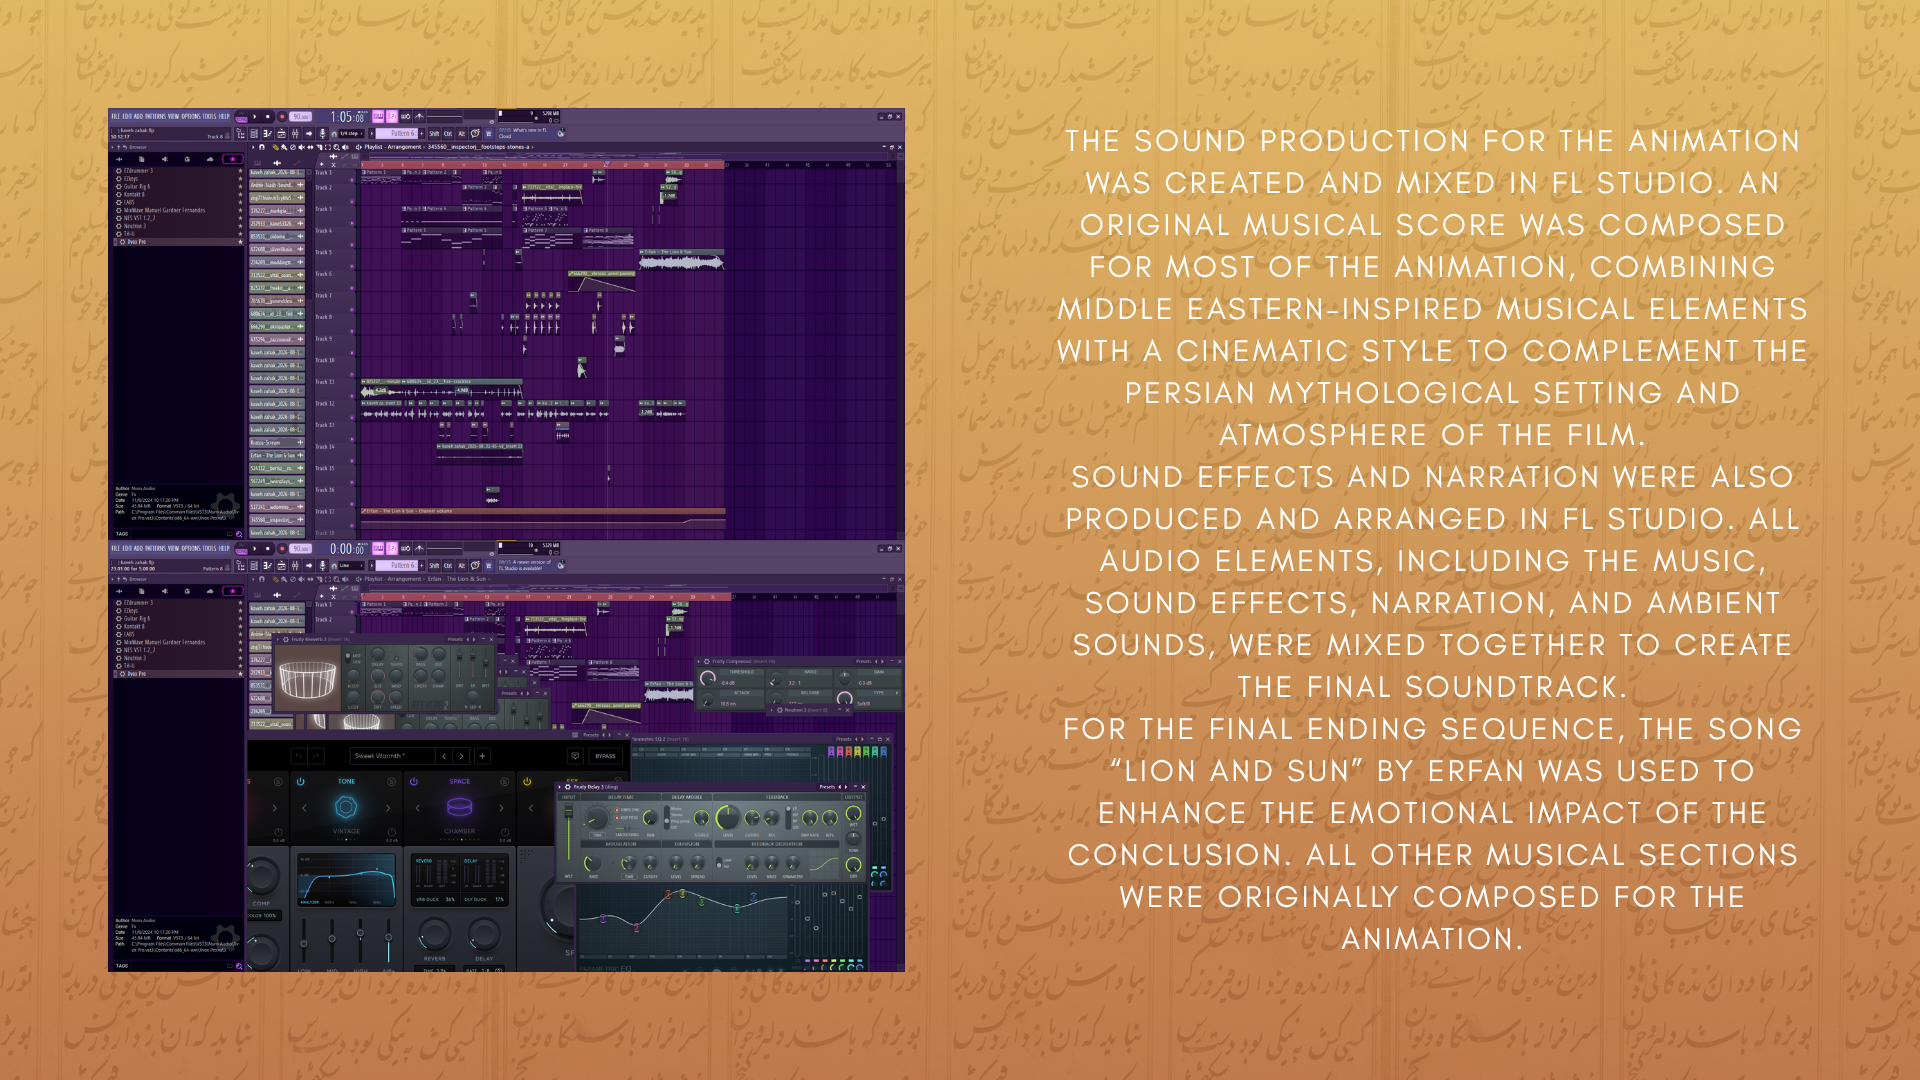Click the speech bubble icon beside the BYPASS button

(x=575, y=756)
